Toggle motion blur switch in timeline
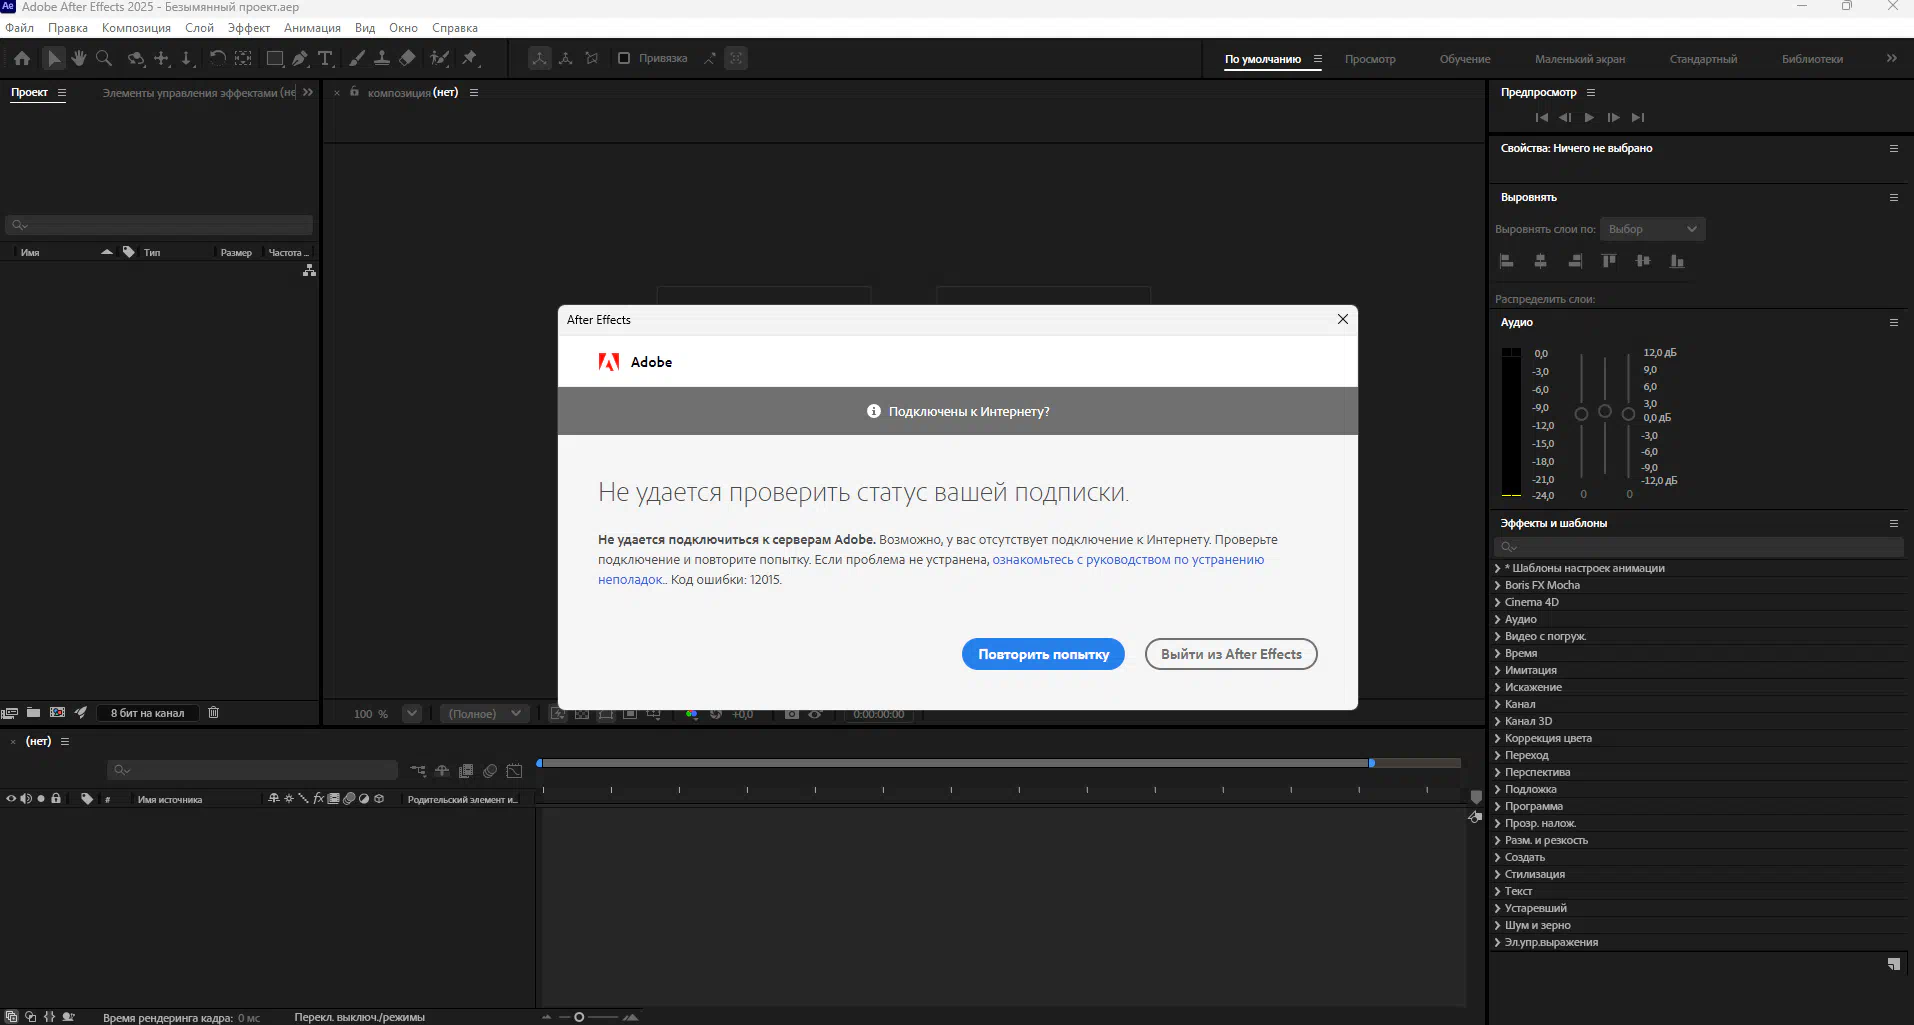 [x=490, y=771]
